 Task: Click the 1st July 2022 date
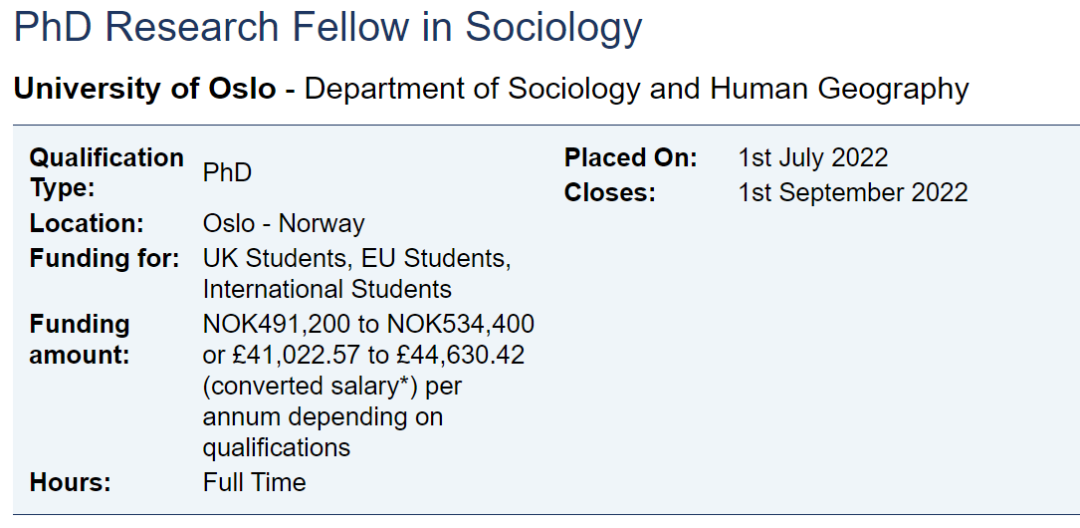click(813, 158)
